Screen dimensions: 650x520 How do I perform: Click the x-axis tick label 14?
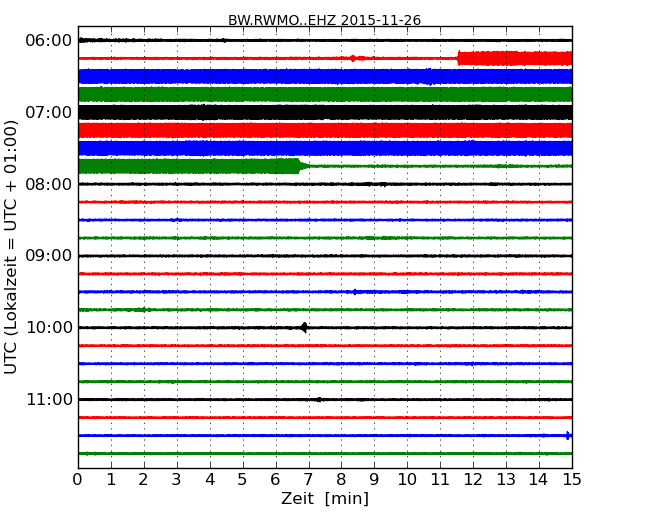pyautogui.click(x=539, y=480)
